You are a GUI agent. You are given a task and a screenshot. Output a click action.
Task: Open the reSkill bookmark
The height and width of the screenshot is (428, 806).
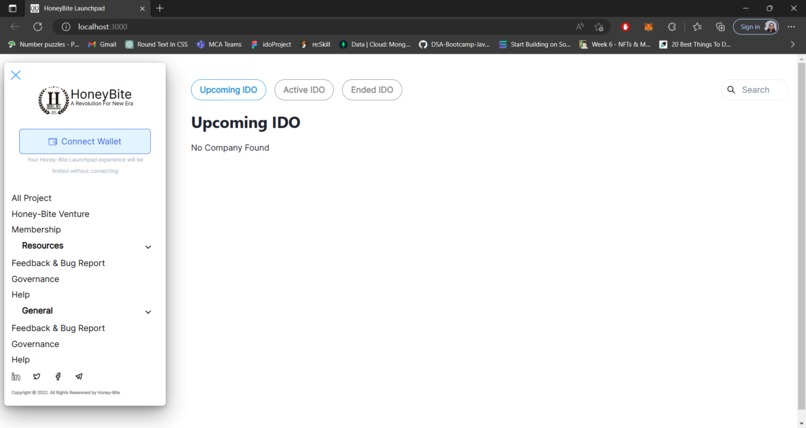pyautogui.click(x=315, y=45)
